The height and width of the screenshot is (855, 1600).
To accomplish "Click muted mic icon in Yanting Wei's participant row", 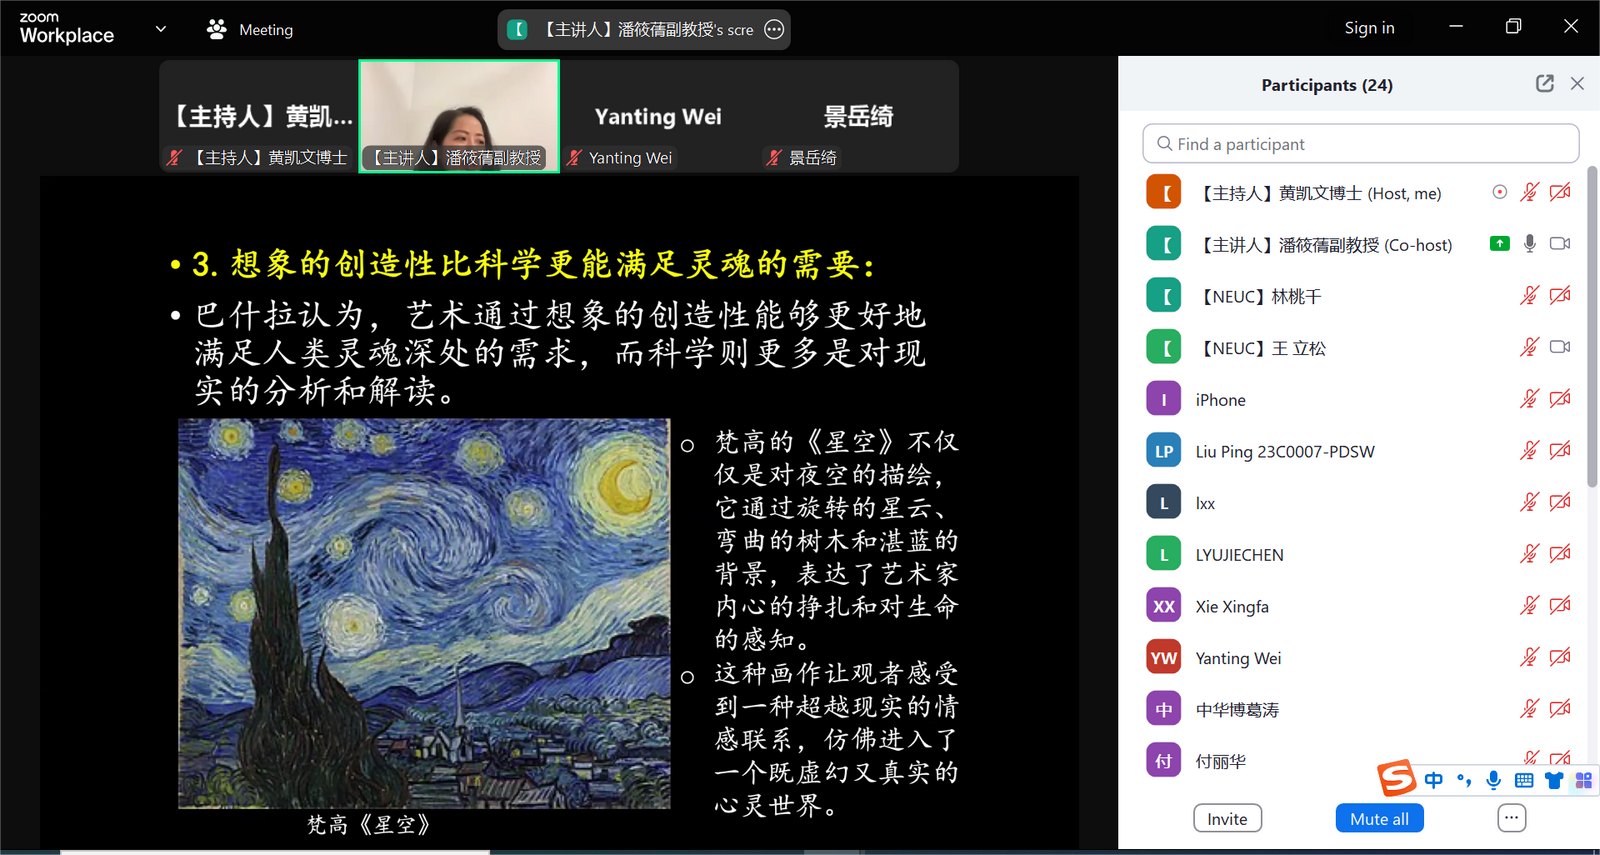I will (1529, 657).
